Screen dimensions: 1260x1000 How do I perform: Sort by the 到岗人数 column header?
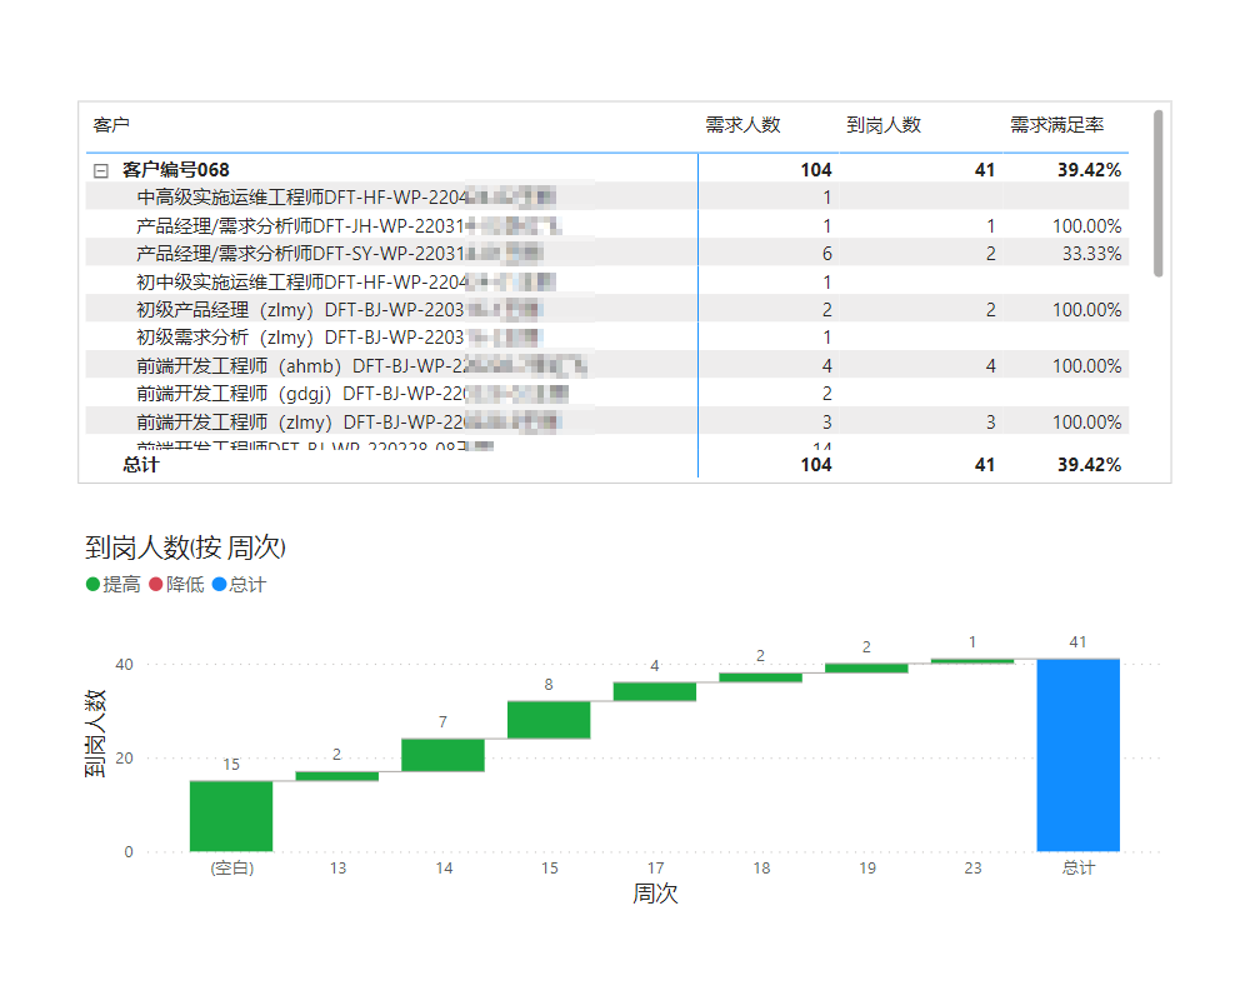click(x=883, y=125)
